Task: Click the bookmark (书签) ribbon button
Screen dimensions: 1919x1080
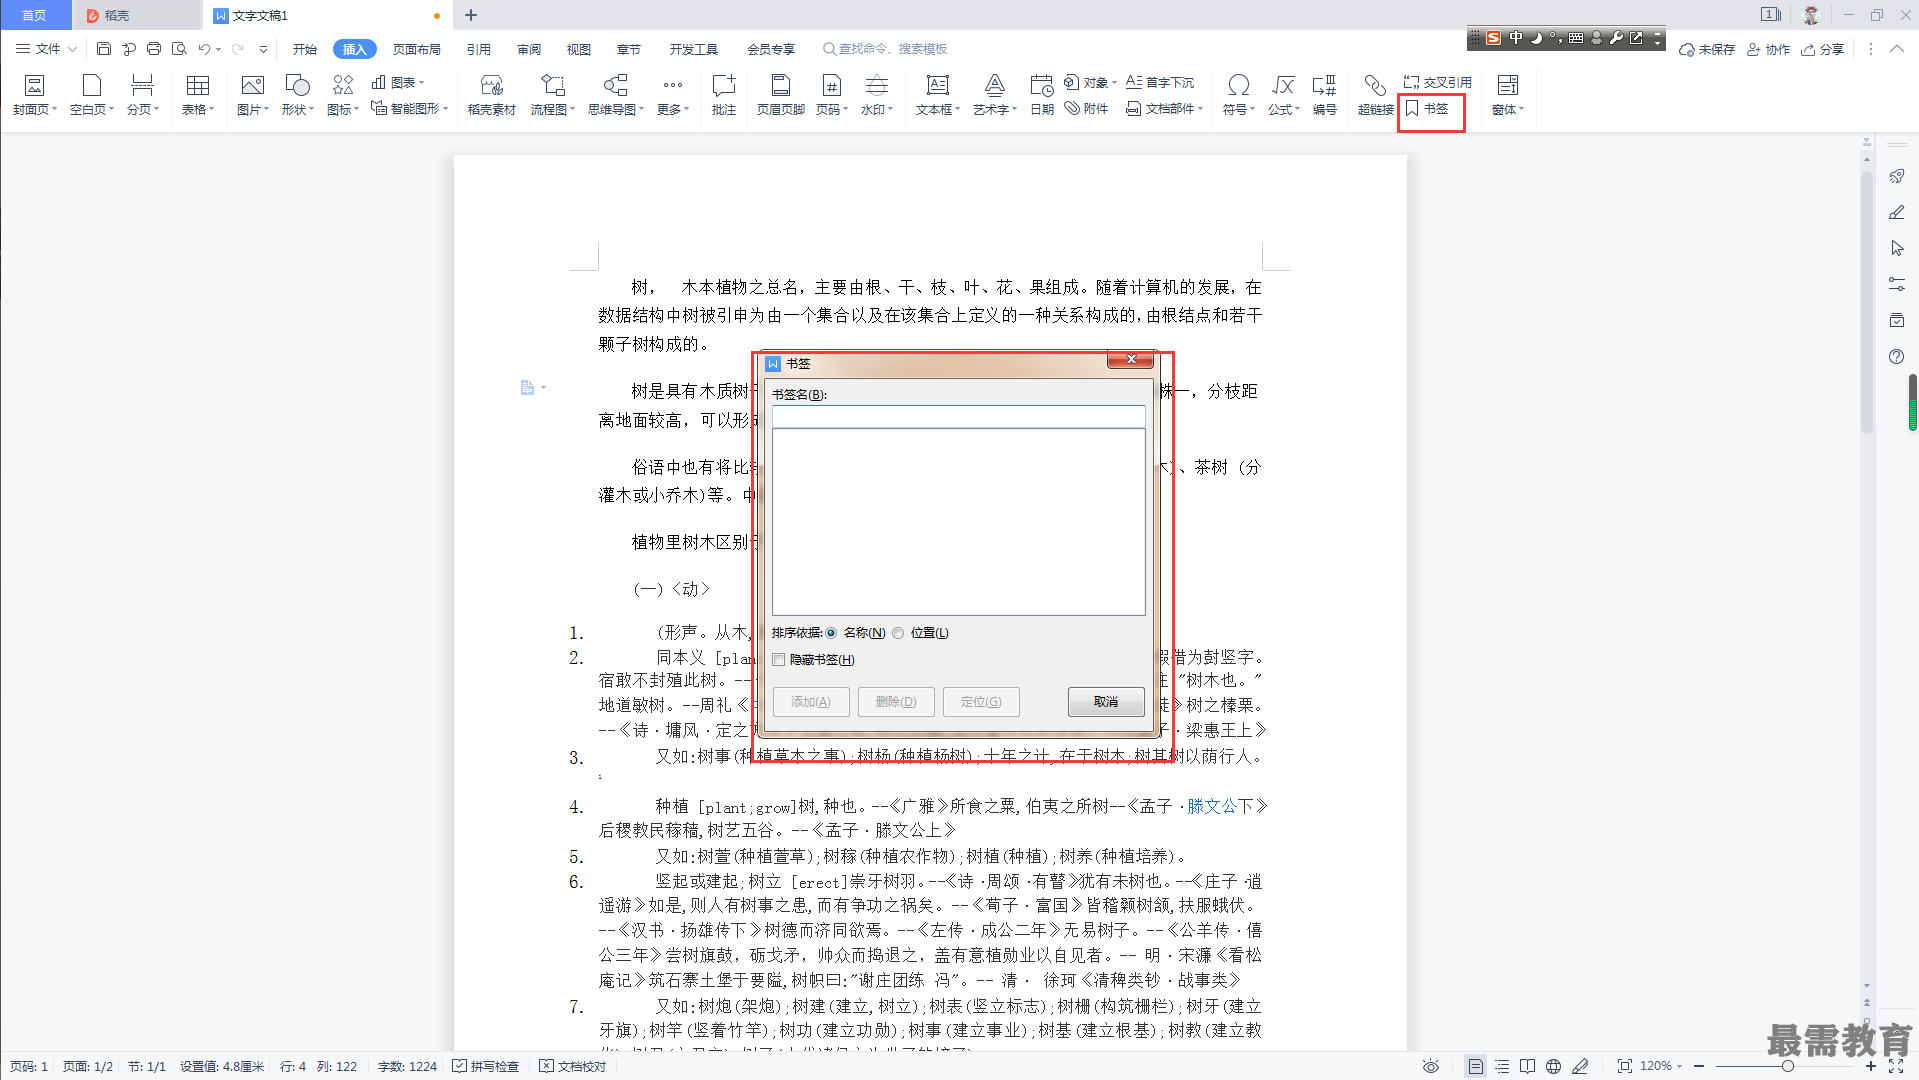Action: coord(1428,109)
